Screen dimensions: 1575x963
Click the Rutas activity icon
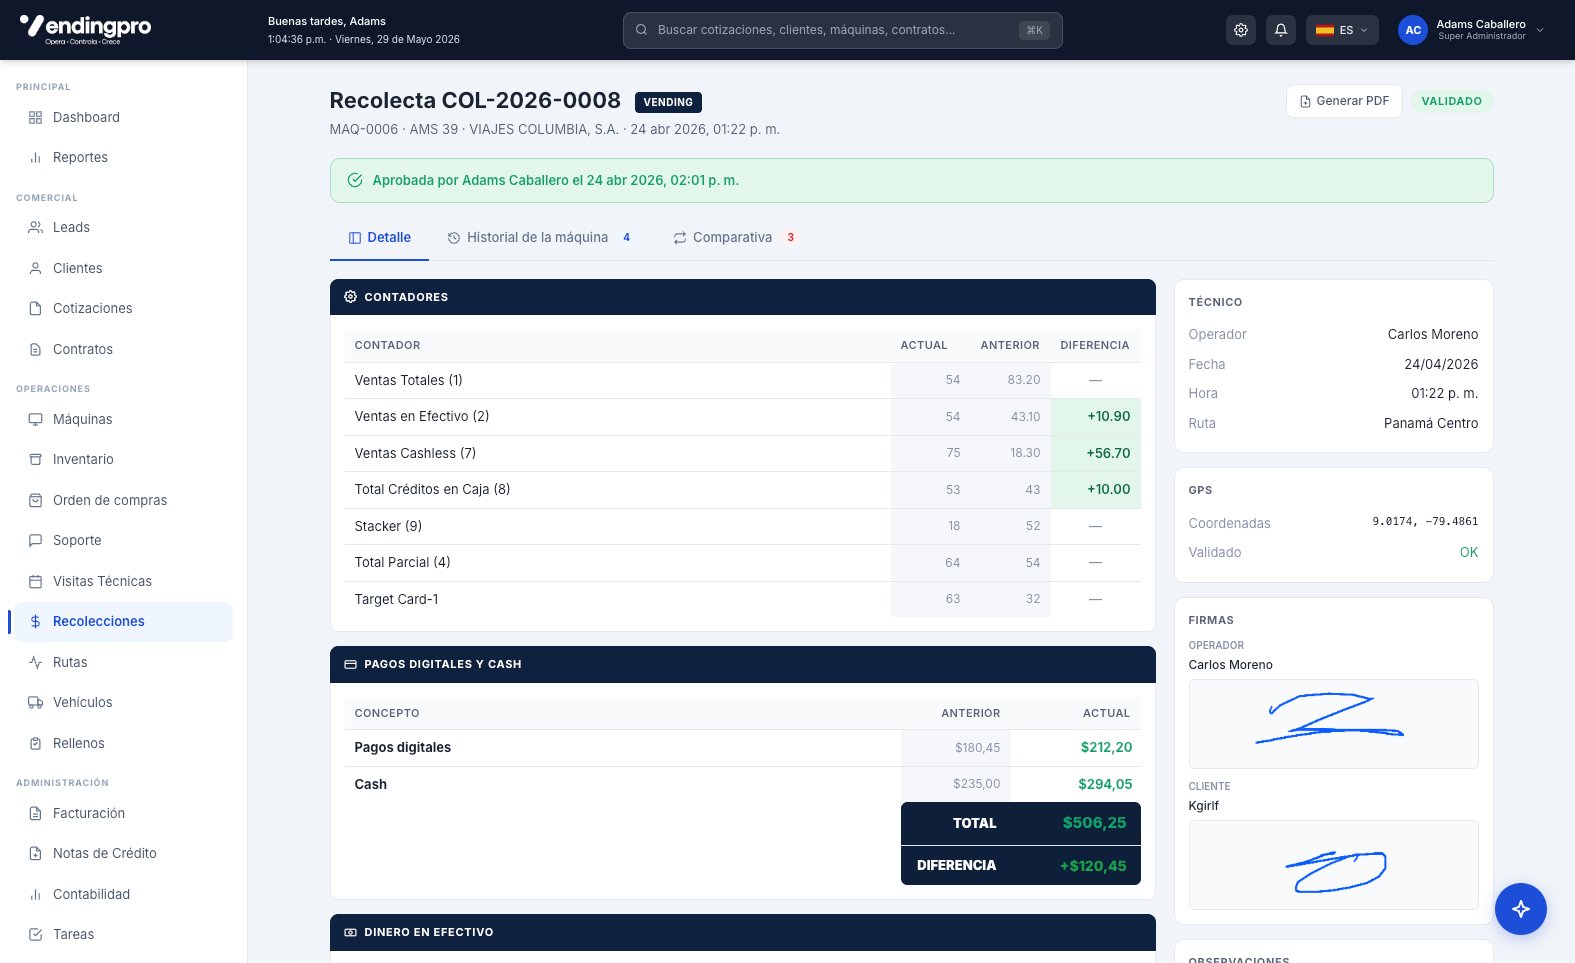click(36, 662)
